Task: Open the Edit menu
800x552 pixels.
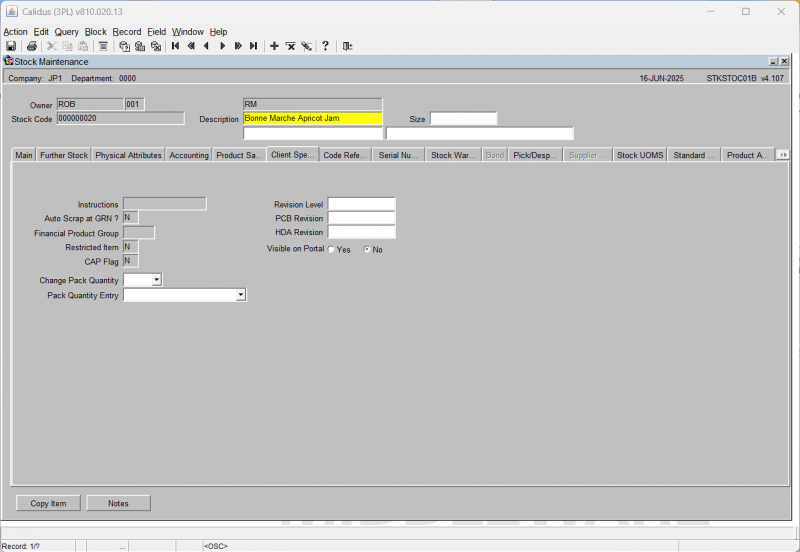Action: point(41,32)
